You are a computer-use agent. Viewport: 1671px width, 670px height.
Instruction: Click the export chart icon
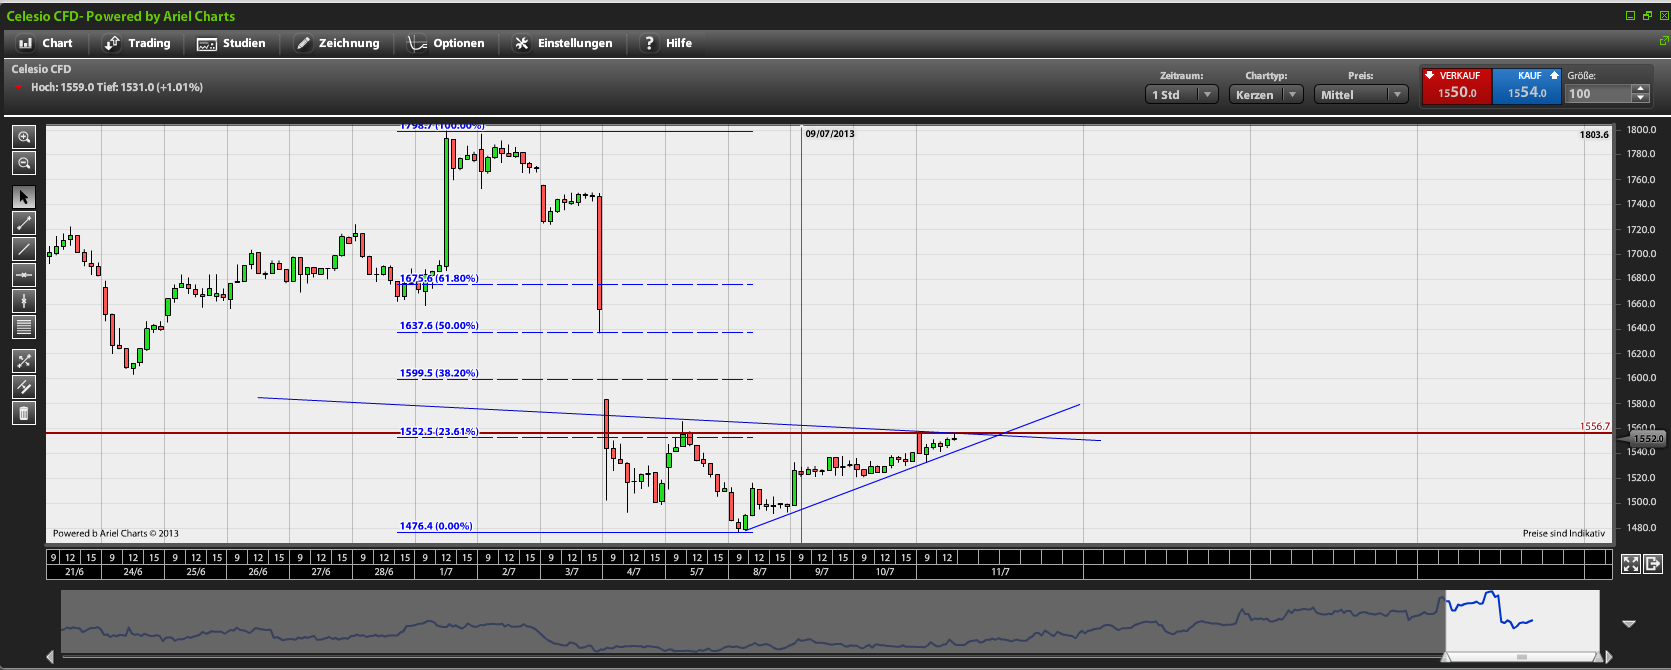(1652, 564)
